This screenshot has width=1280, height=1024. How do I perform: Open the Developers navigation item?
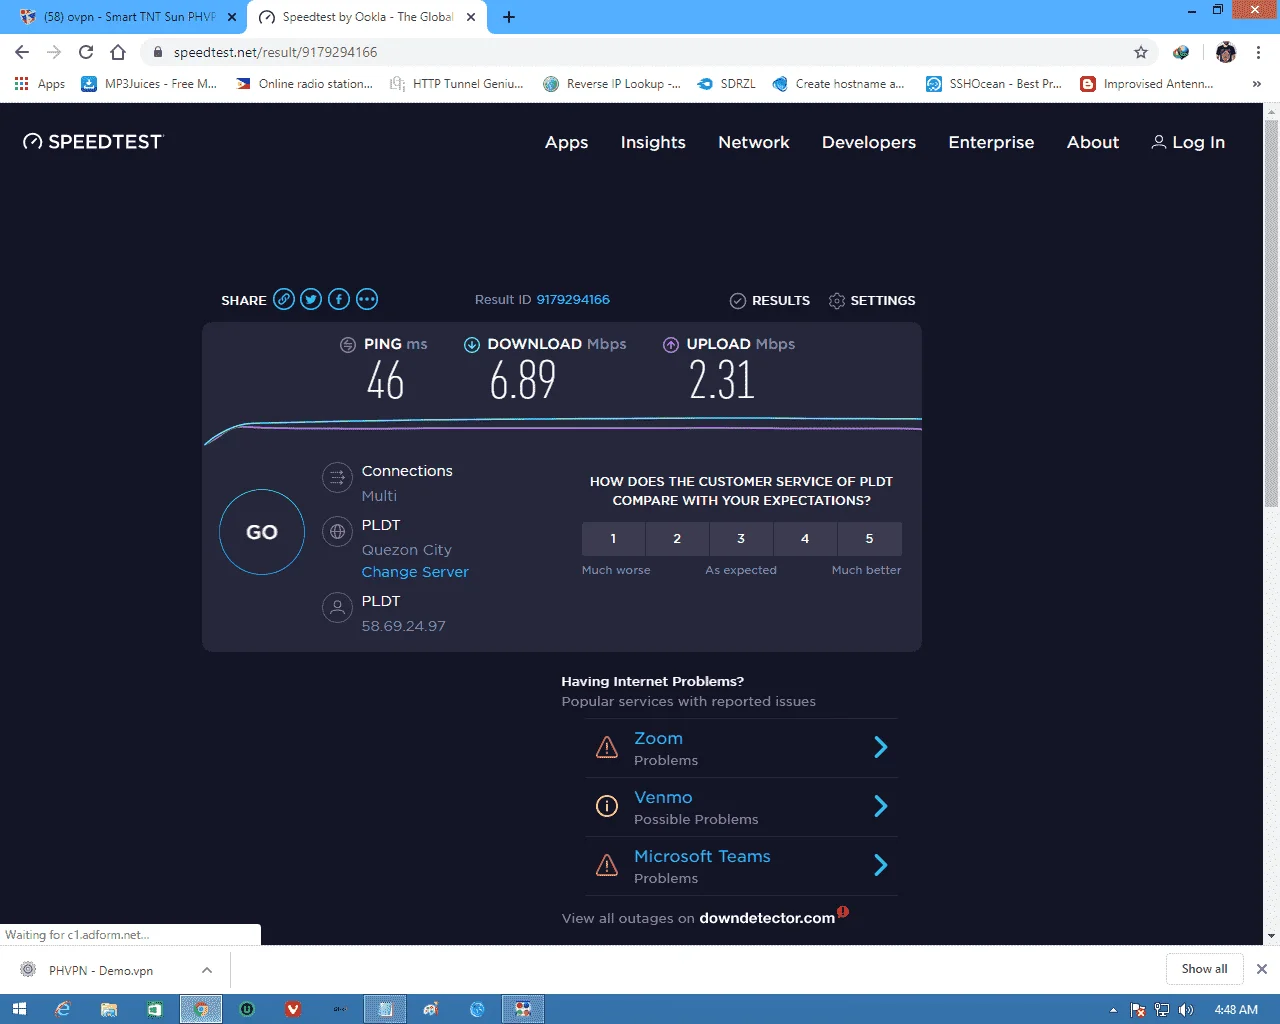click(x=869, y=142)
